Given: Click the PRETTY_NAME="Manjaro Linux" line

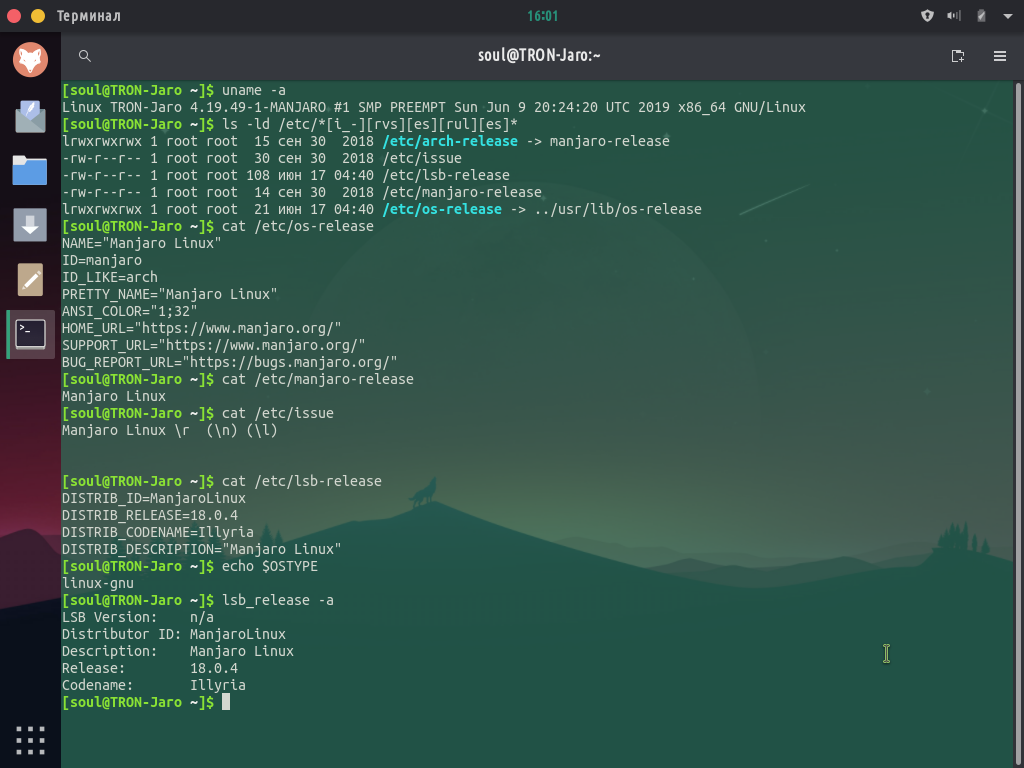Looking at the screenshot, I should tap(170, 294).
